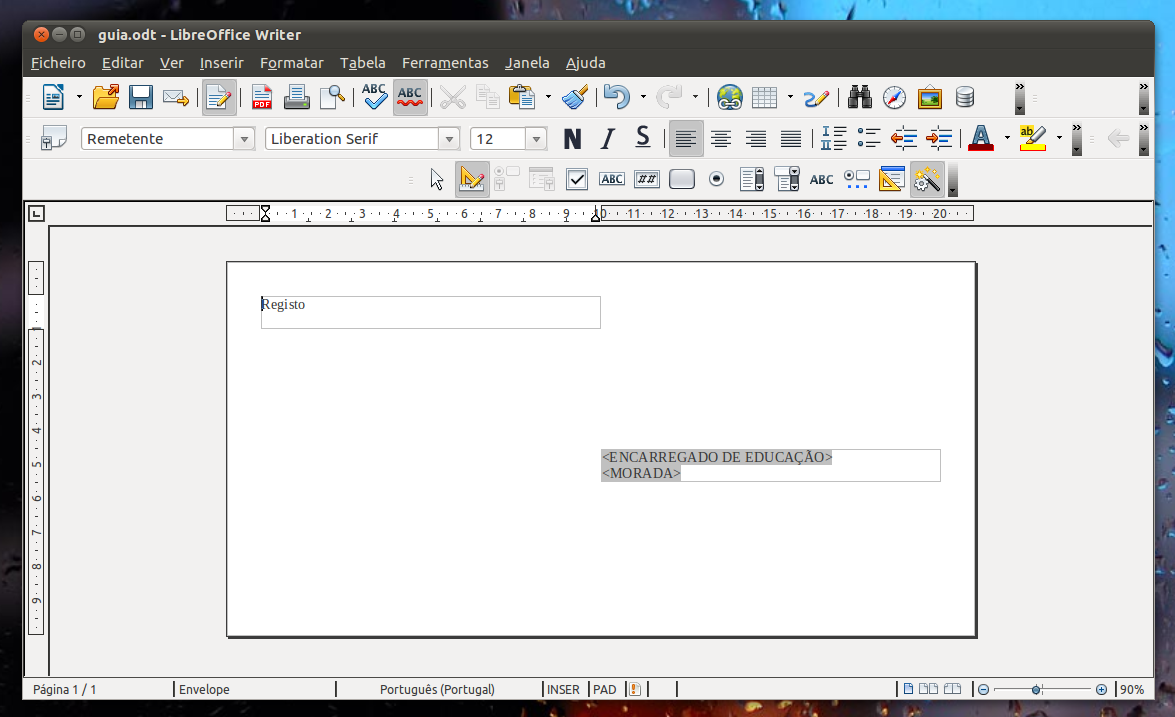Screen dimensions: 1175x717
Task: Apply centered paragraph alignment
Action: tap(721, 138)
